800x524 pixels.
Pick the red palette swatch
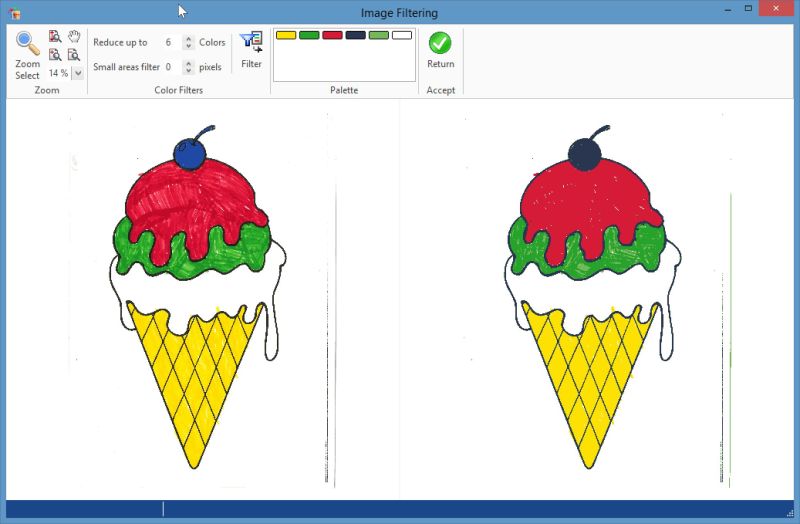(332, 35)
